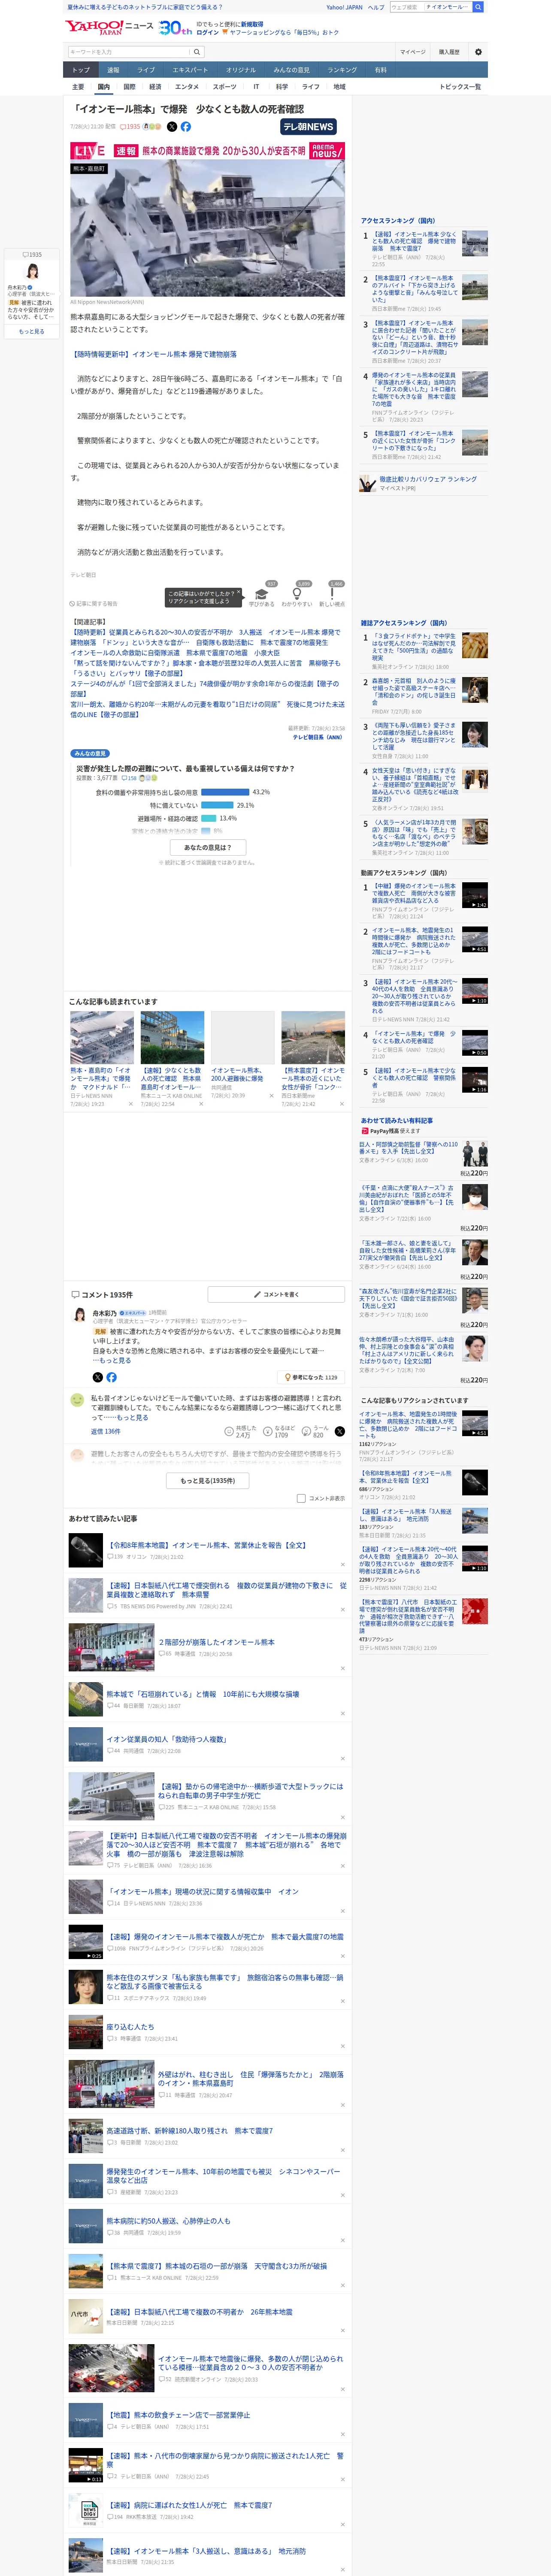Share 舟木彩乃's comment on X
551x2576 pixels.
(x=98, y=1377)
